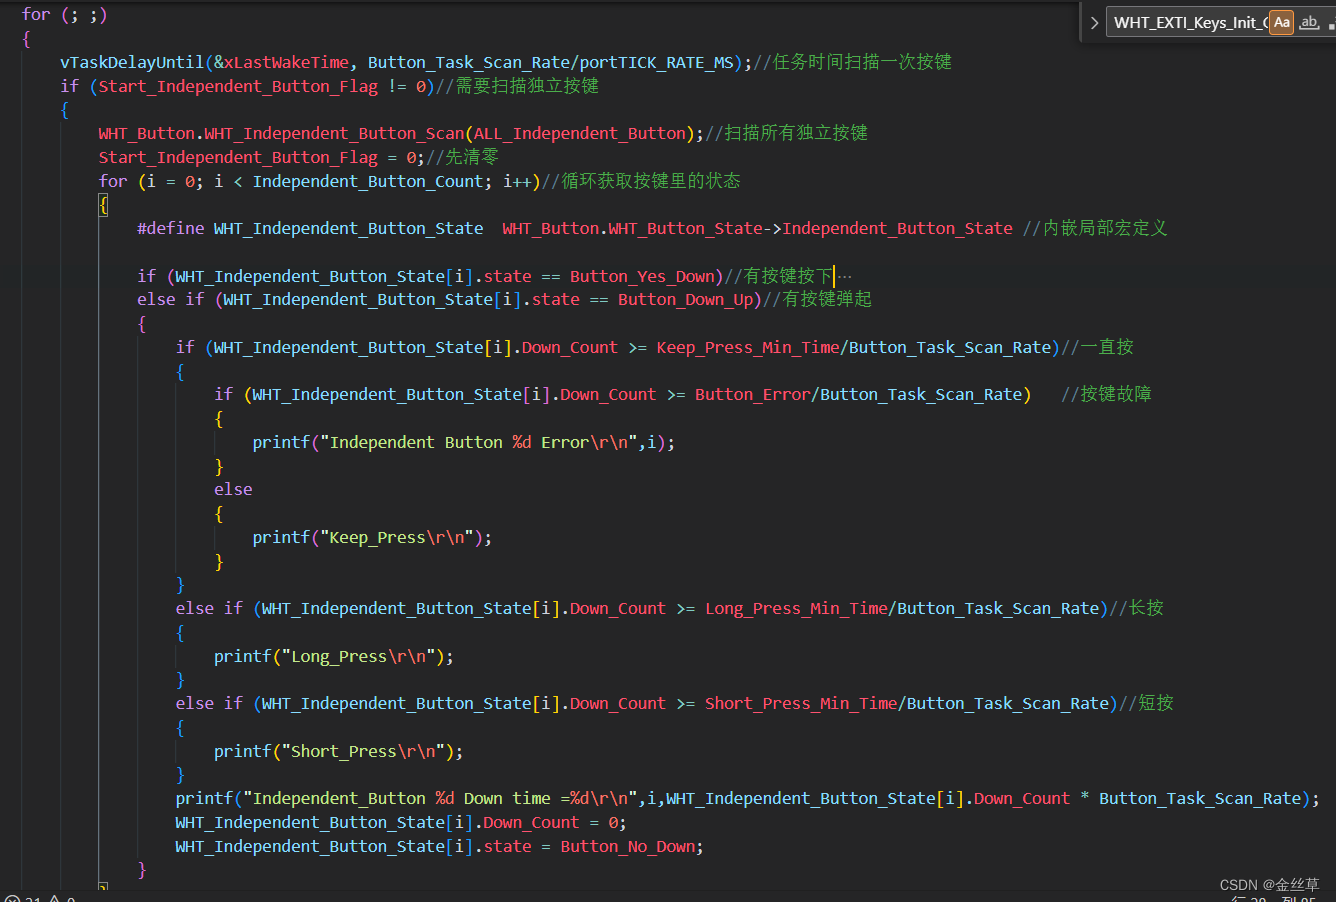
Task: Toggle the Match Whole Word ab option
Action: point(1309,22)
